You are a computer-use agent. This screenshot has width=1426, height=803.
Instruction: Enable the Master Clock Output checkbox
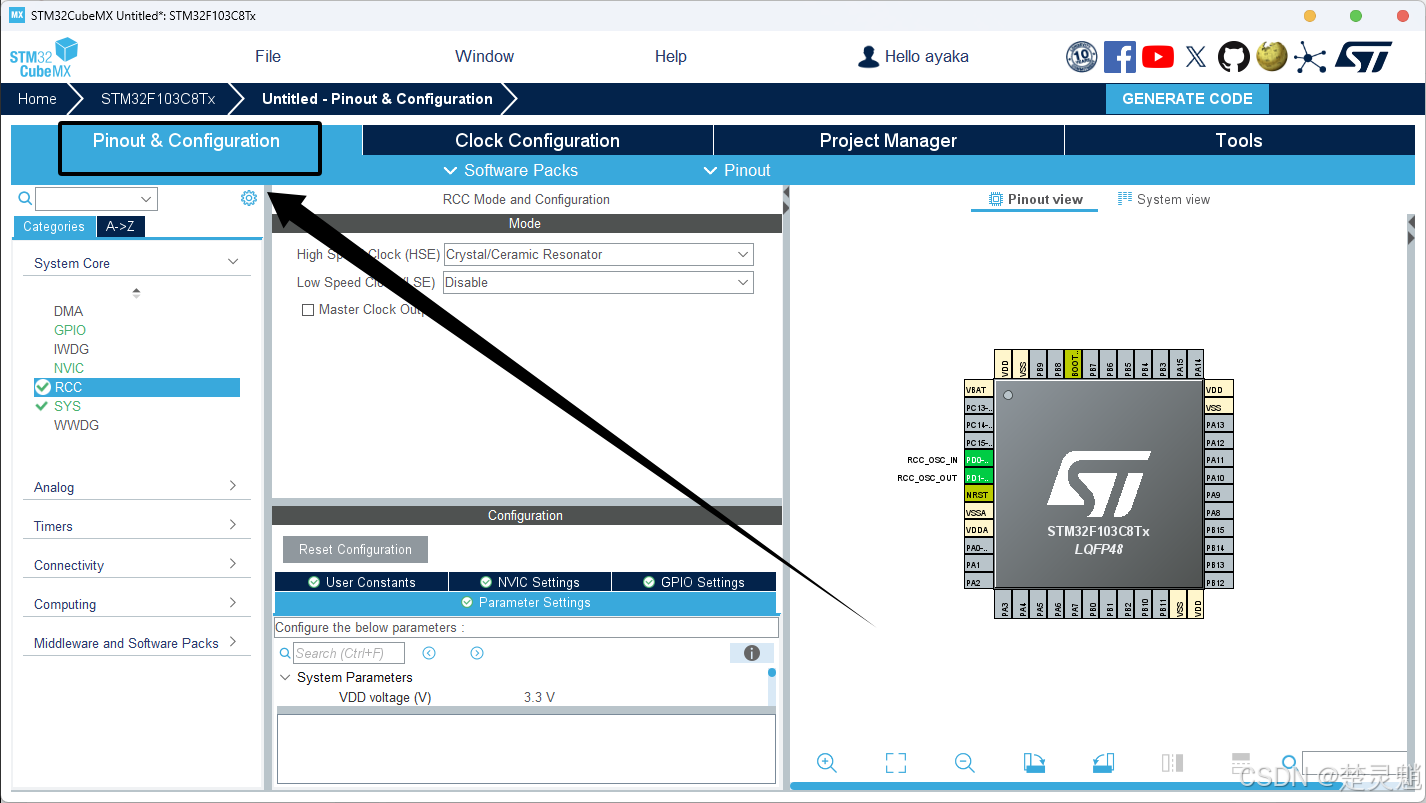[308, 310]
